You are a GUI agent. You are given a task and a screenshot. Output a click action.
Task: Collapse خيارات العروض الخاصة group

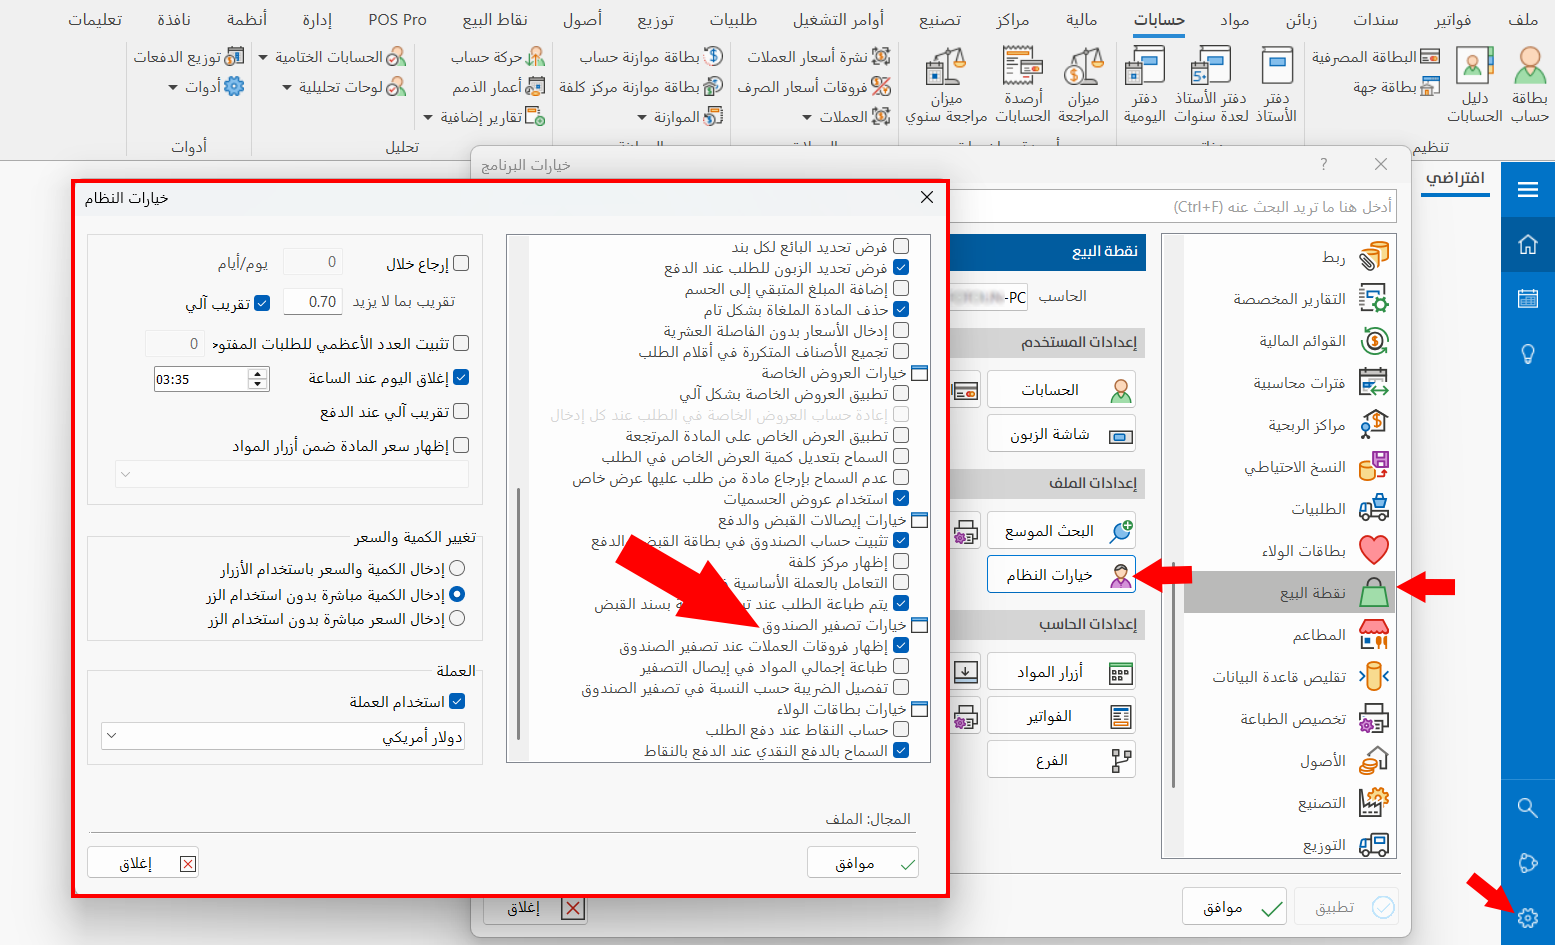point(920,373)
